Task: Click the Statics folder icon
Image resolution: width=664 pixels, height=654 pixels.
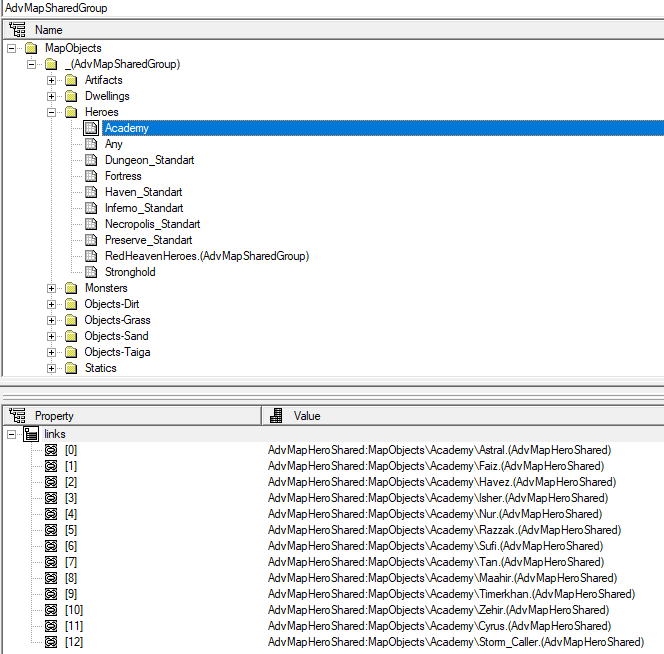Action: click(71, 368)
